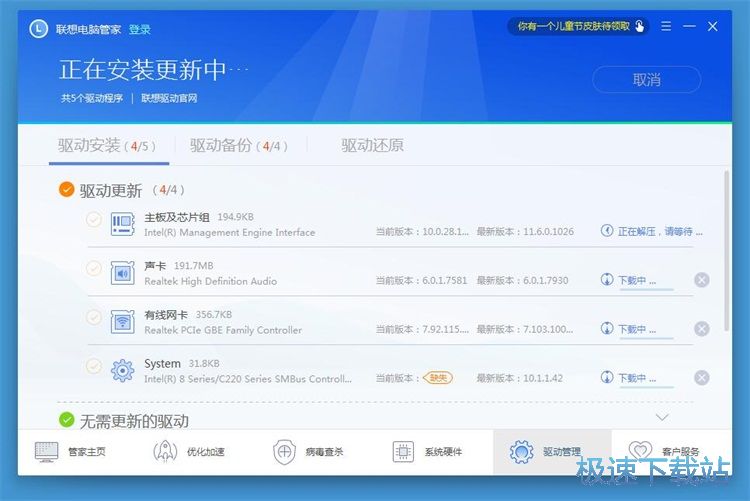The height and width of the screenshot is (501, 750).
Task: Click 最新版本:11.6.0.1026 value
Action: 525,232
